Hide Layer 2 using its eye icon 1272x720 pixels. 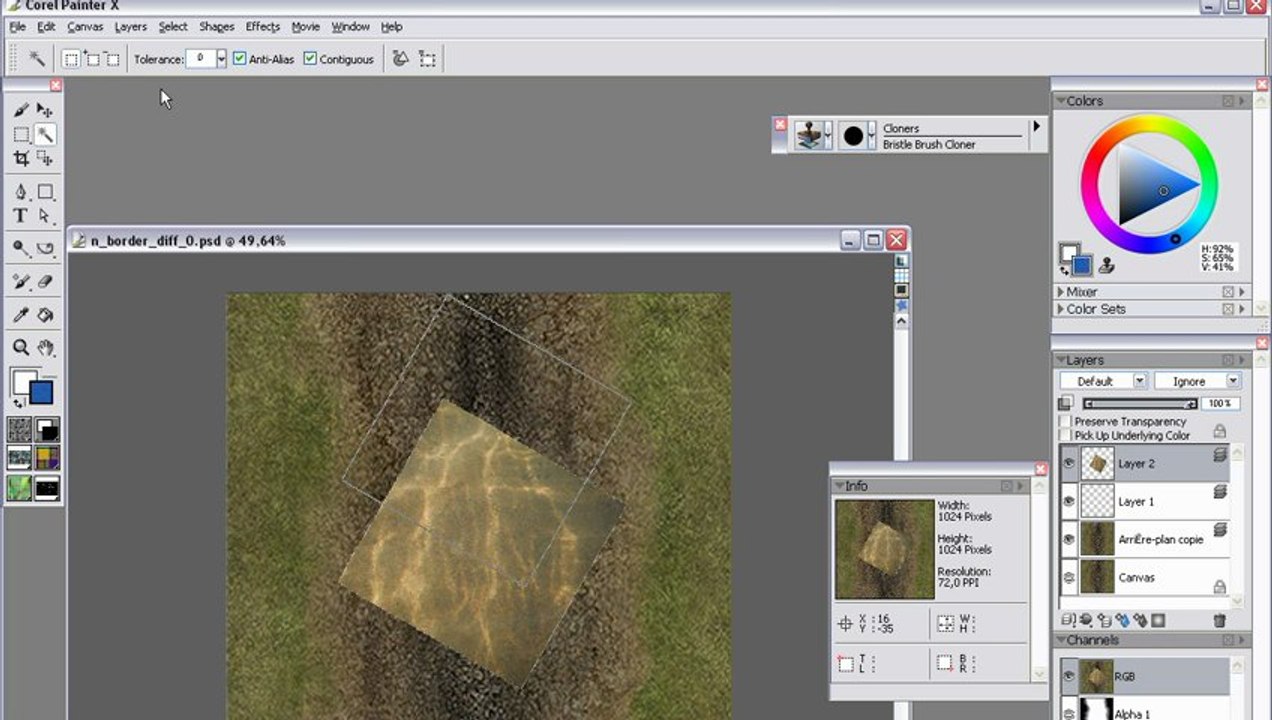1069,463
